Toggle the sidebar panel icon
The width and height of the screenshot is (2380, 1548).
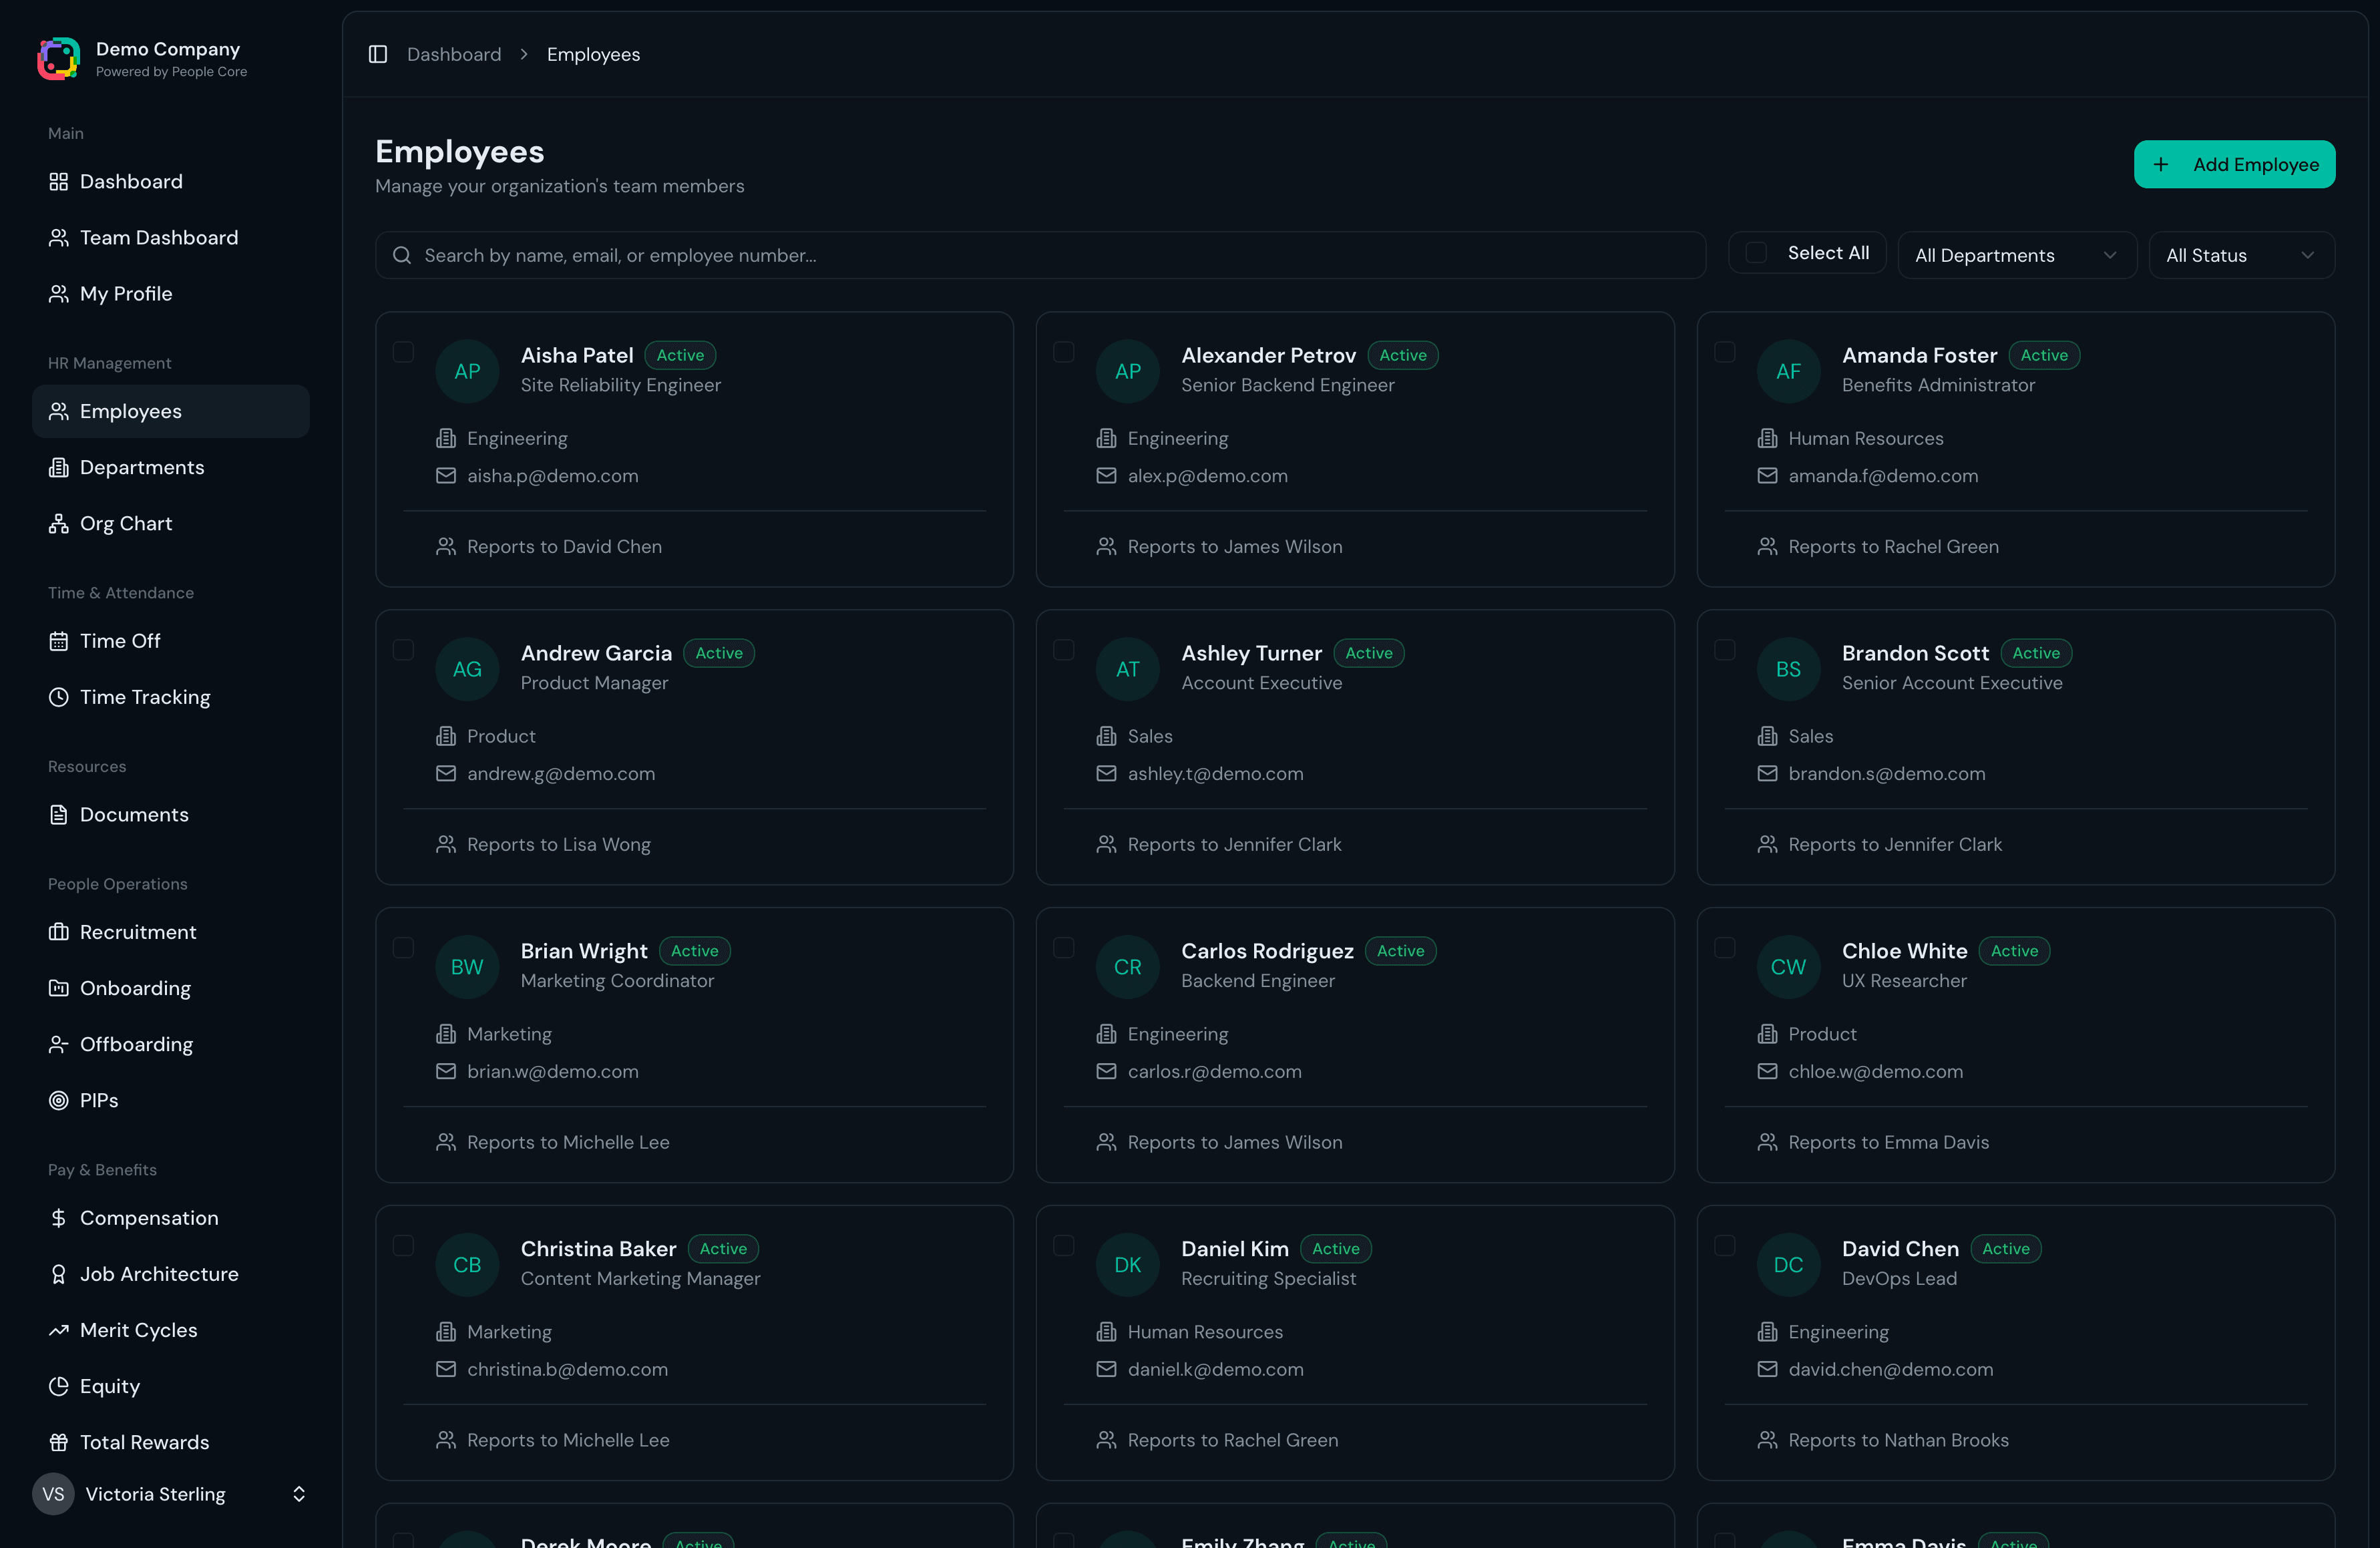tap(378, 54)
